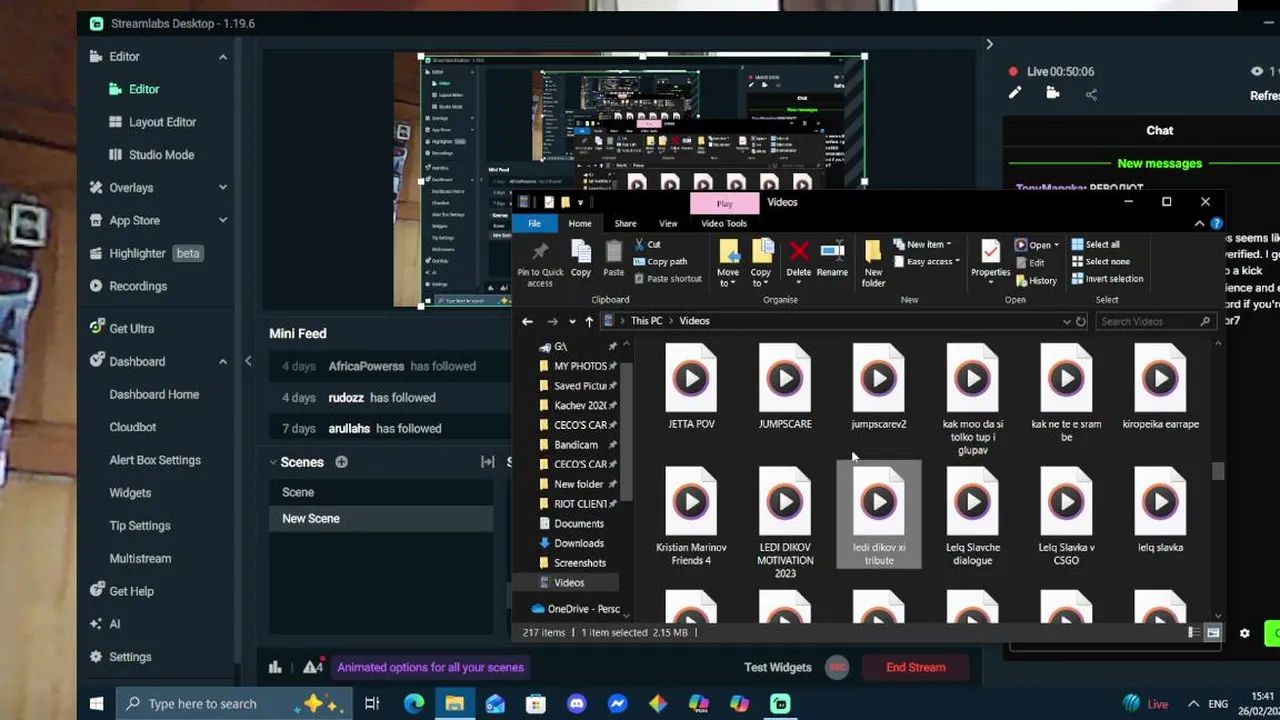1280x720 pixels.
Task: Open Downloads in navigation pane
Action: 578,543
